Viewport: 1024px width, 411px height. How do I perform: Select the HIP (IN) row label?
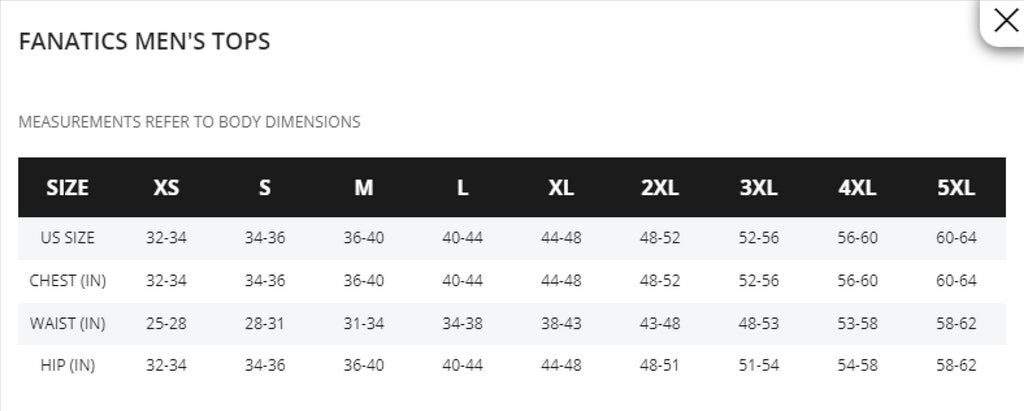(x=67, y=365)
